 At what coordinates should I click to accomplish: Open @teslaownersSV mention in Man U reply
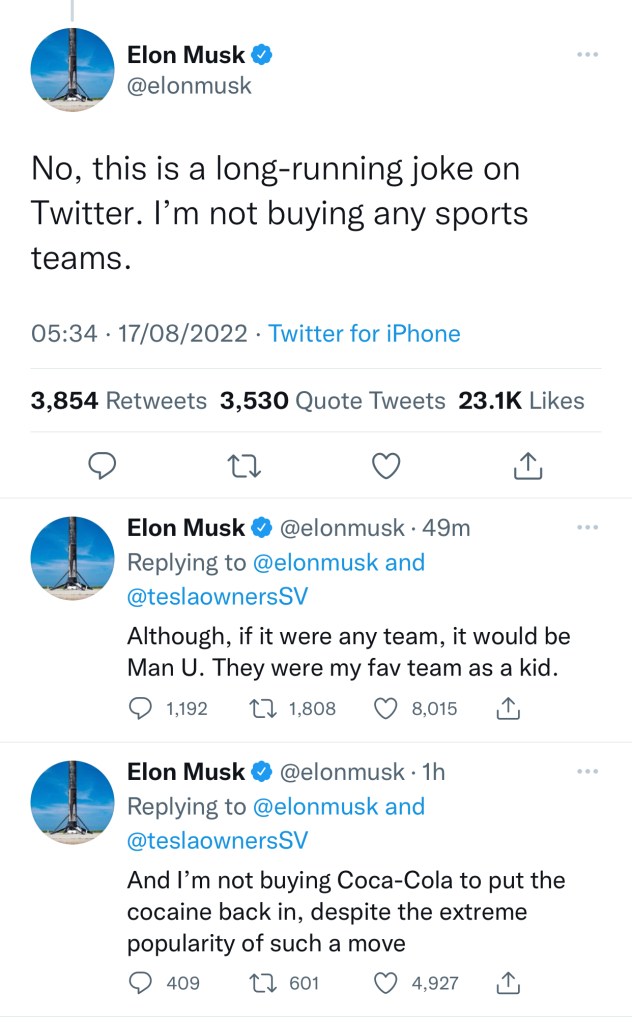click(217, 597)
